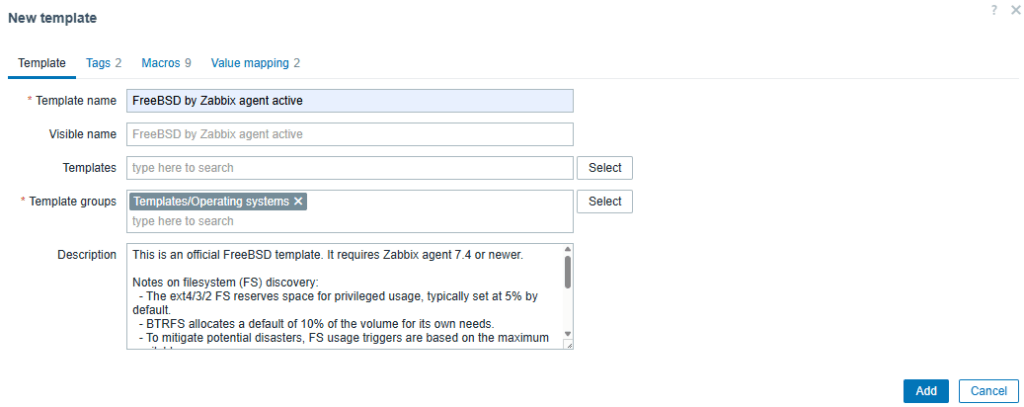Click the Template groups search input
Viewport: 1024px width, 407px height.
click(x=350, y=221)
